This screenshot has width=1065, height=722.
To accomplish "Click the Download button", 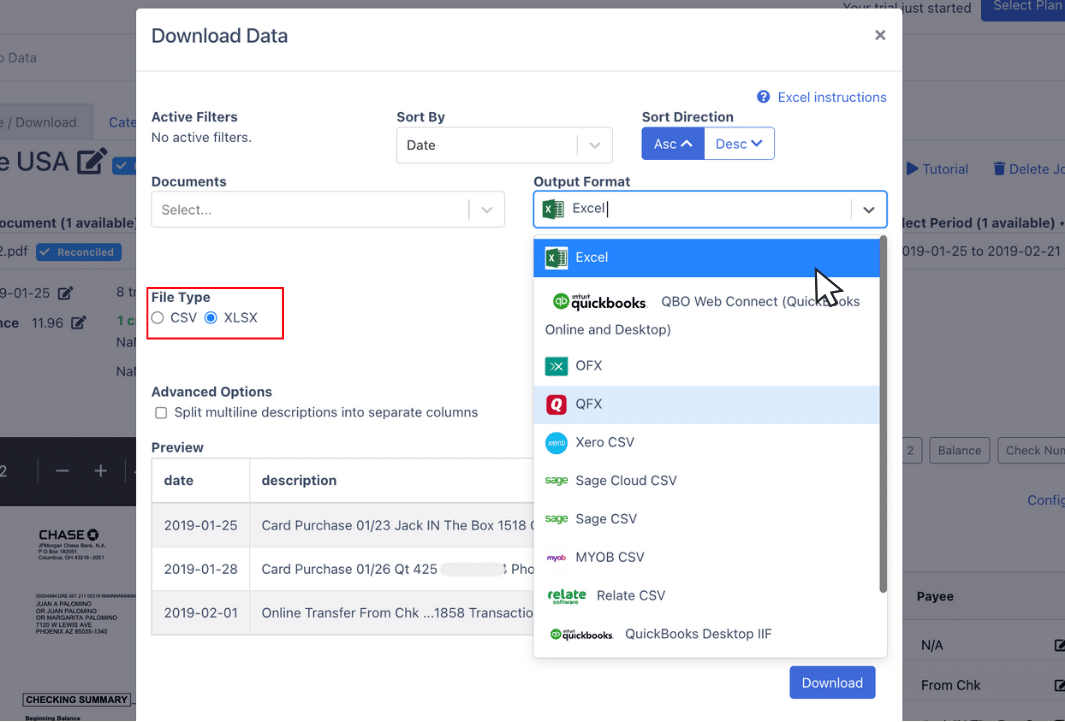I will pyautogui.click(x=832, y=683).
